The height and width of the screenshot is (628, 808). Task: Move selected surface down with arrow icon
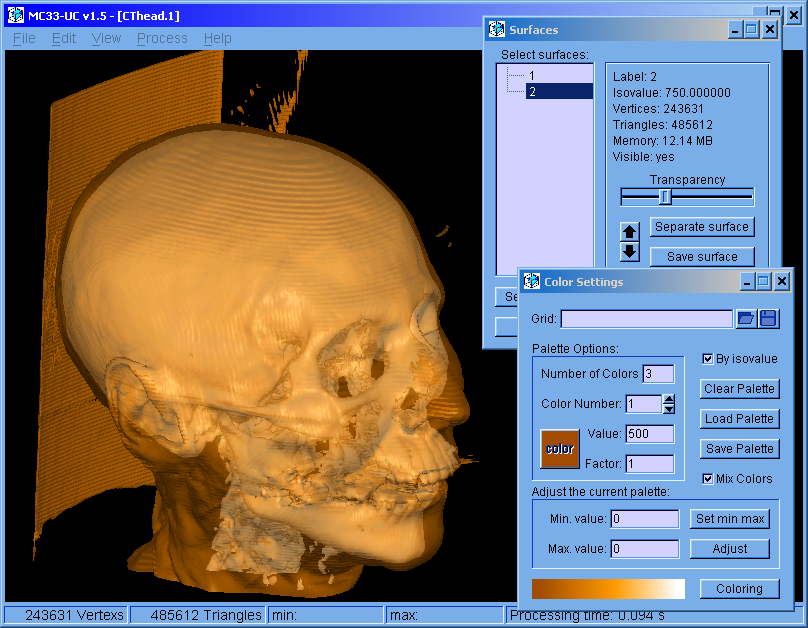630,252
